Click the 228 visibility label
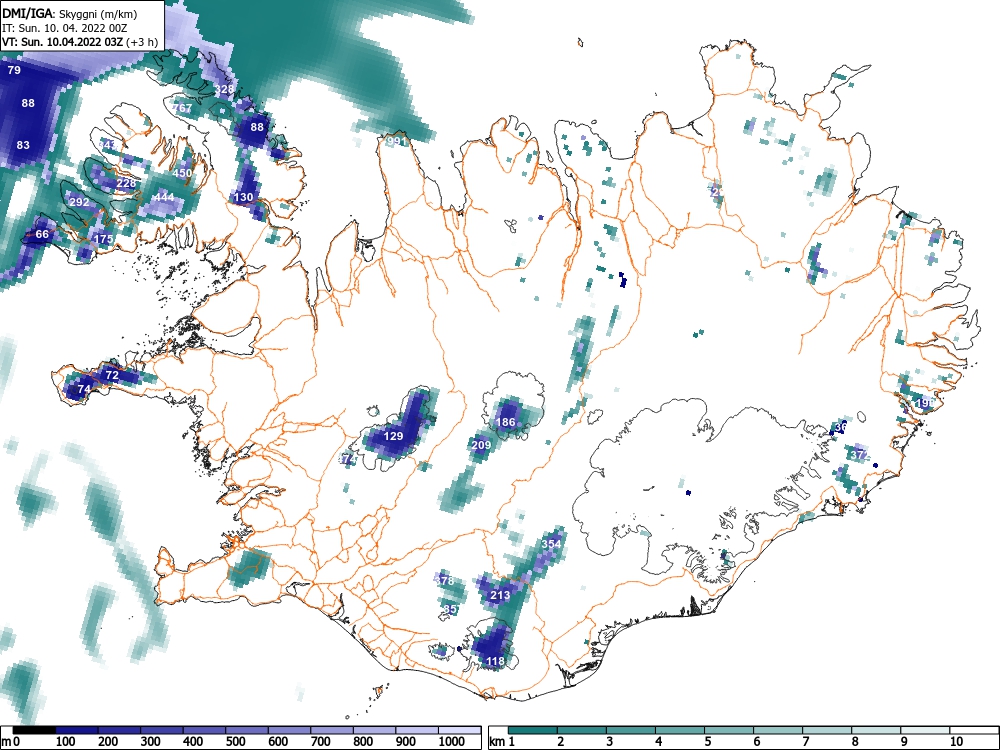 (126, 183)
